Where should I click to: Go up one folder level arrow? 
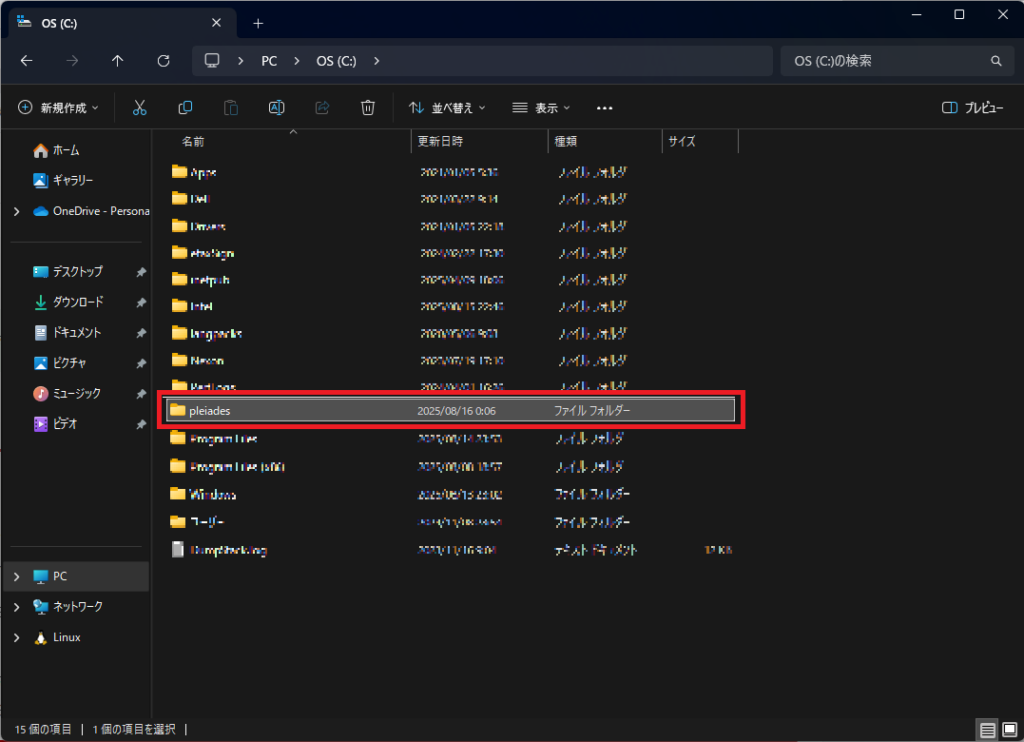point(118,61)
